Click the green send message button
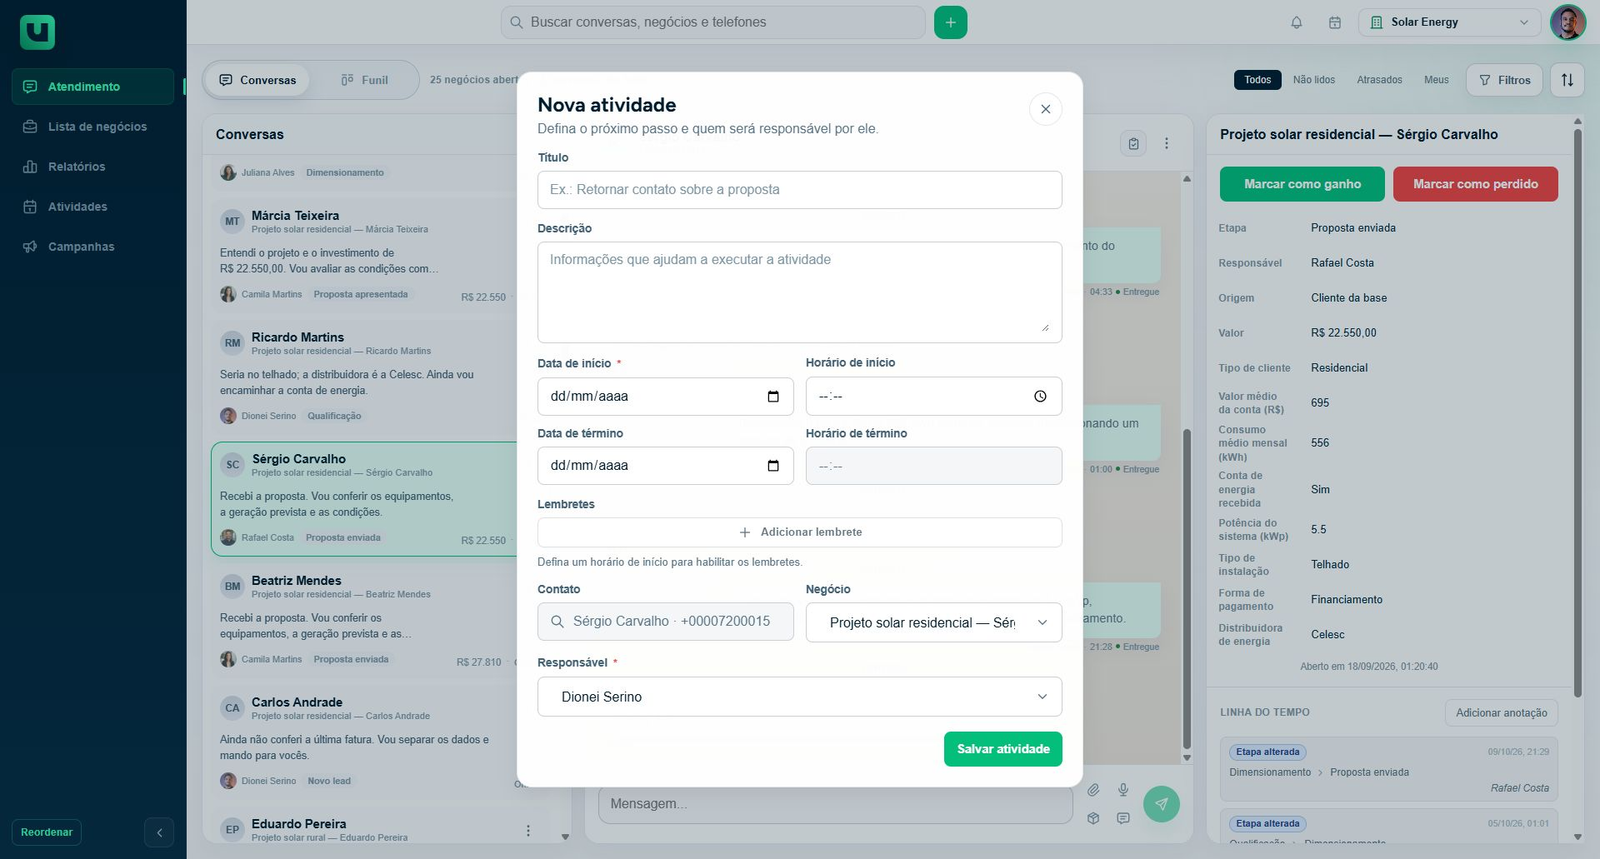 1161,804
